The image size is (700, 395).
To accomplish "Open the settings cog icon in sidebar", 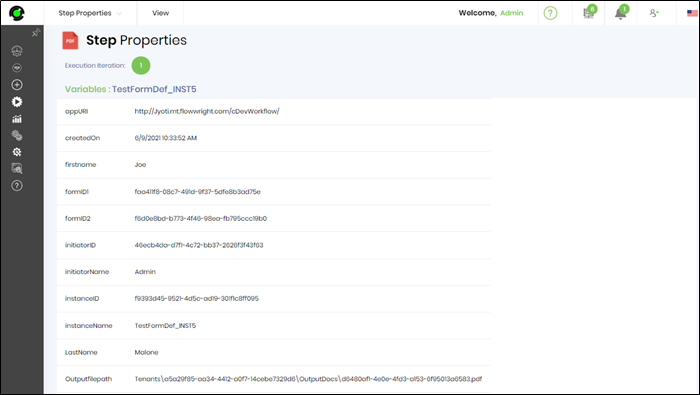I will 17,152.
